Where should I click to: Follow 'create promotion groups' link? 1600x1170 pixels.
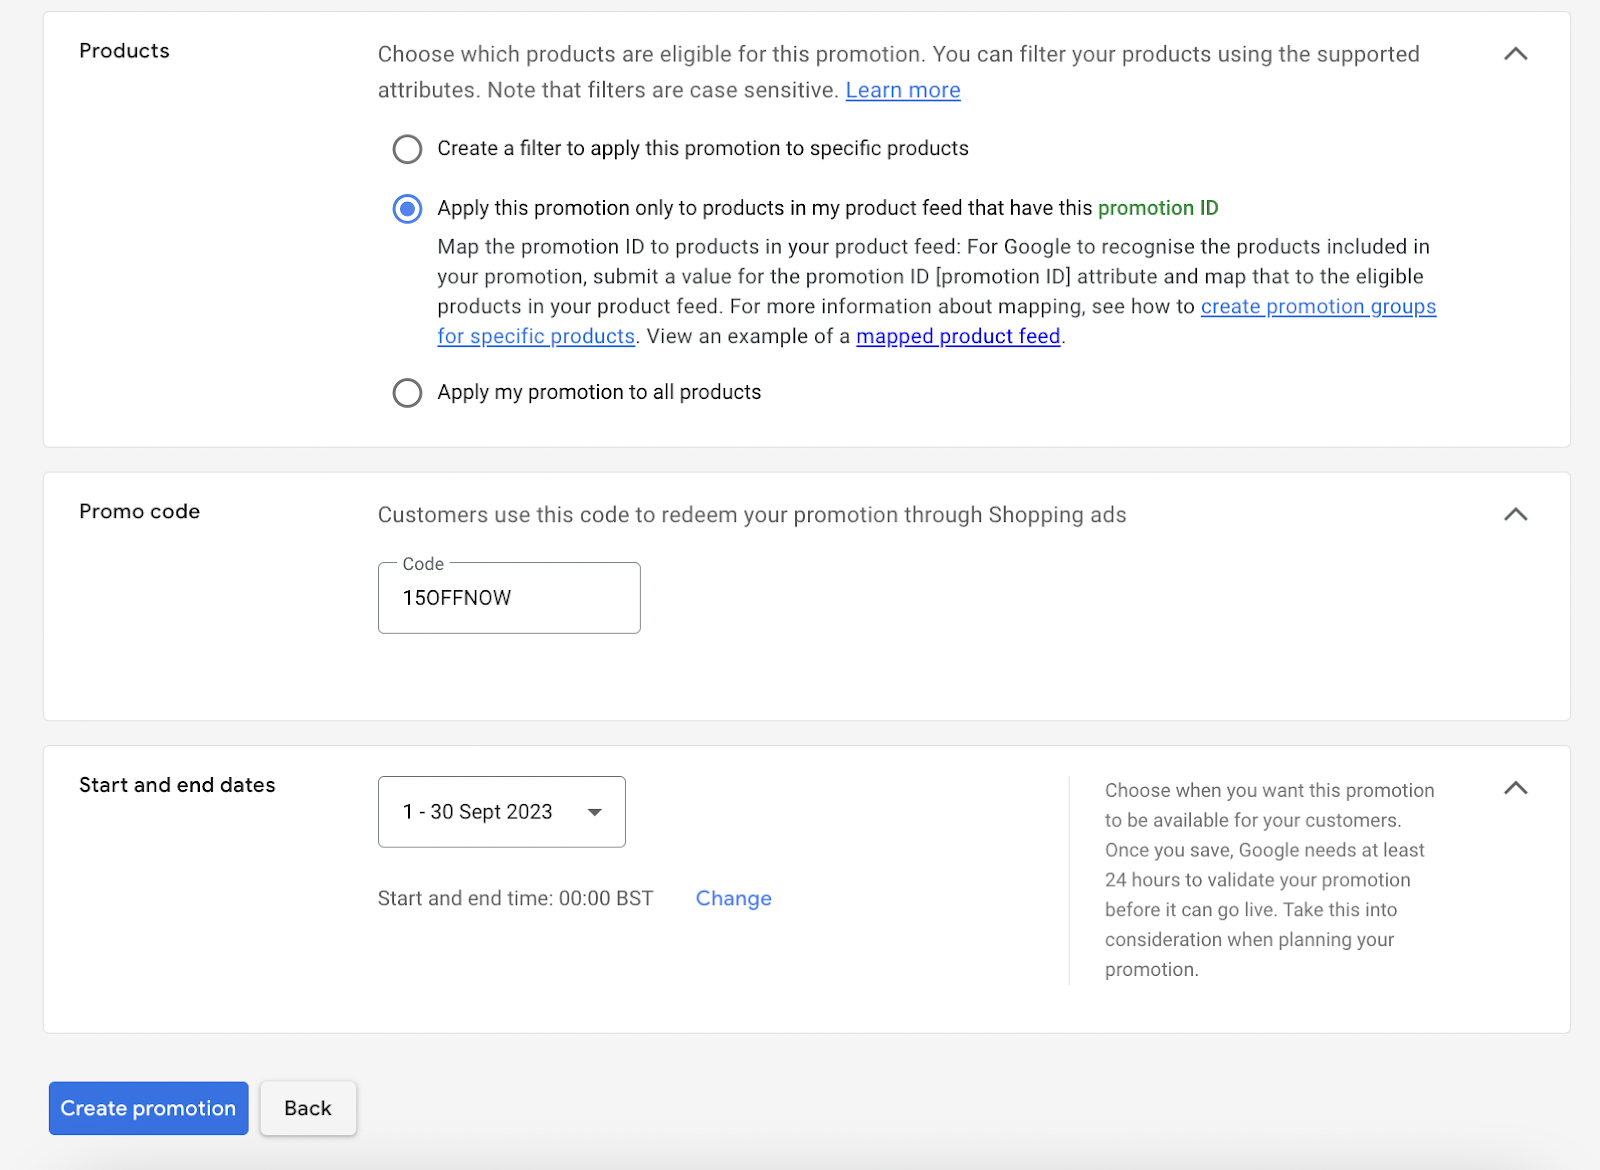click(x=1317, y=306)
